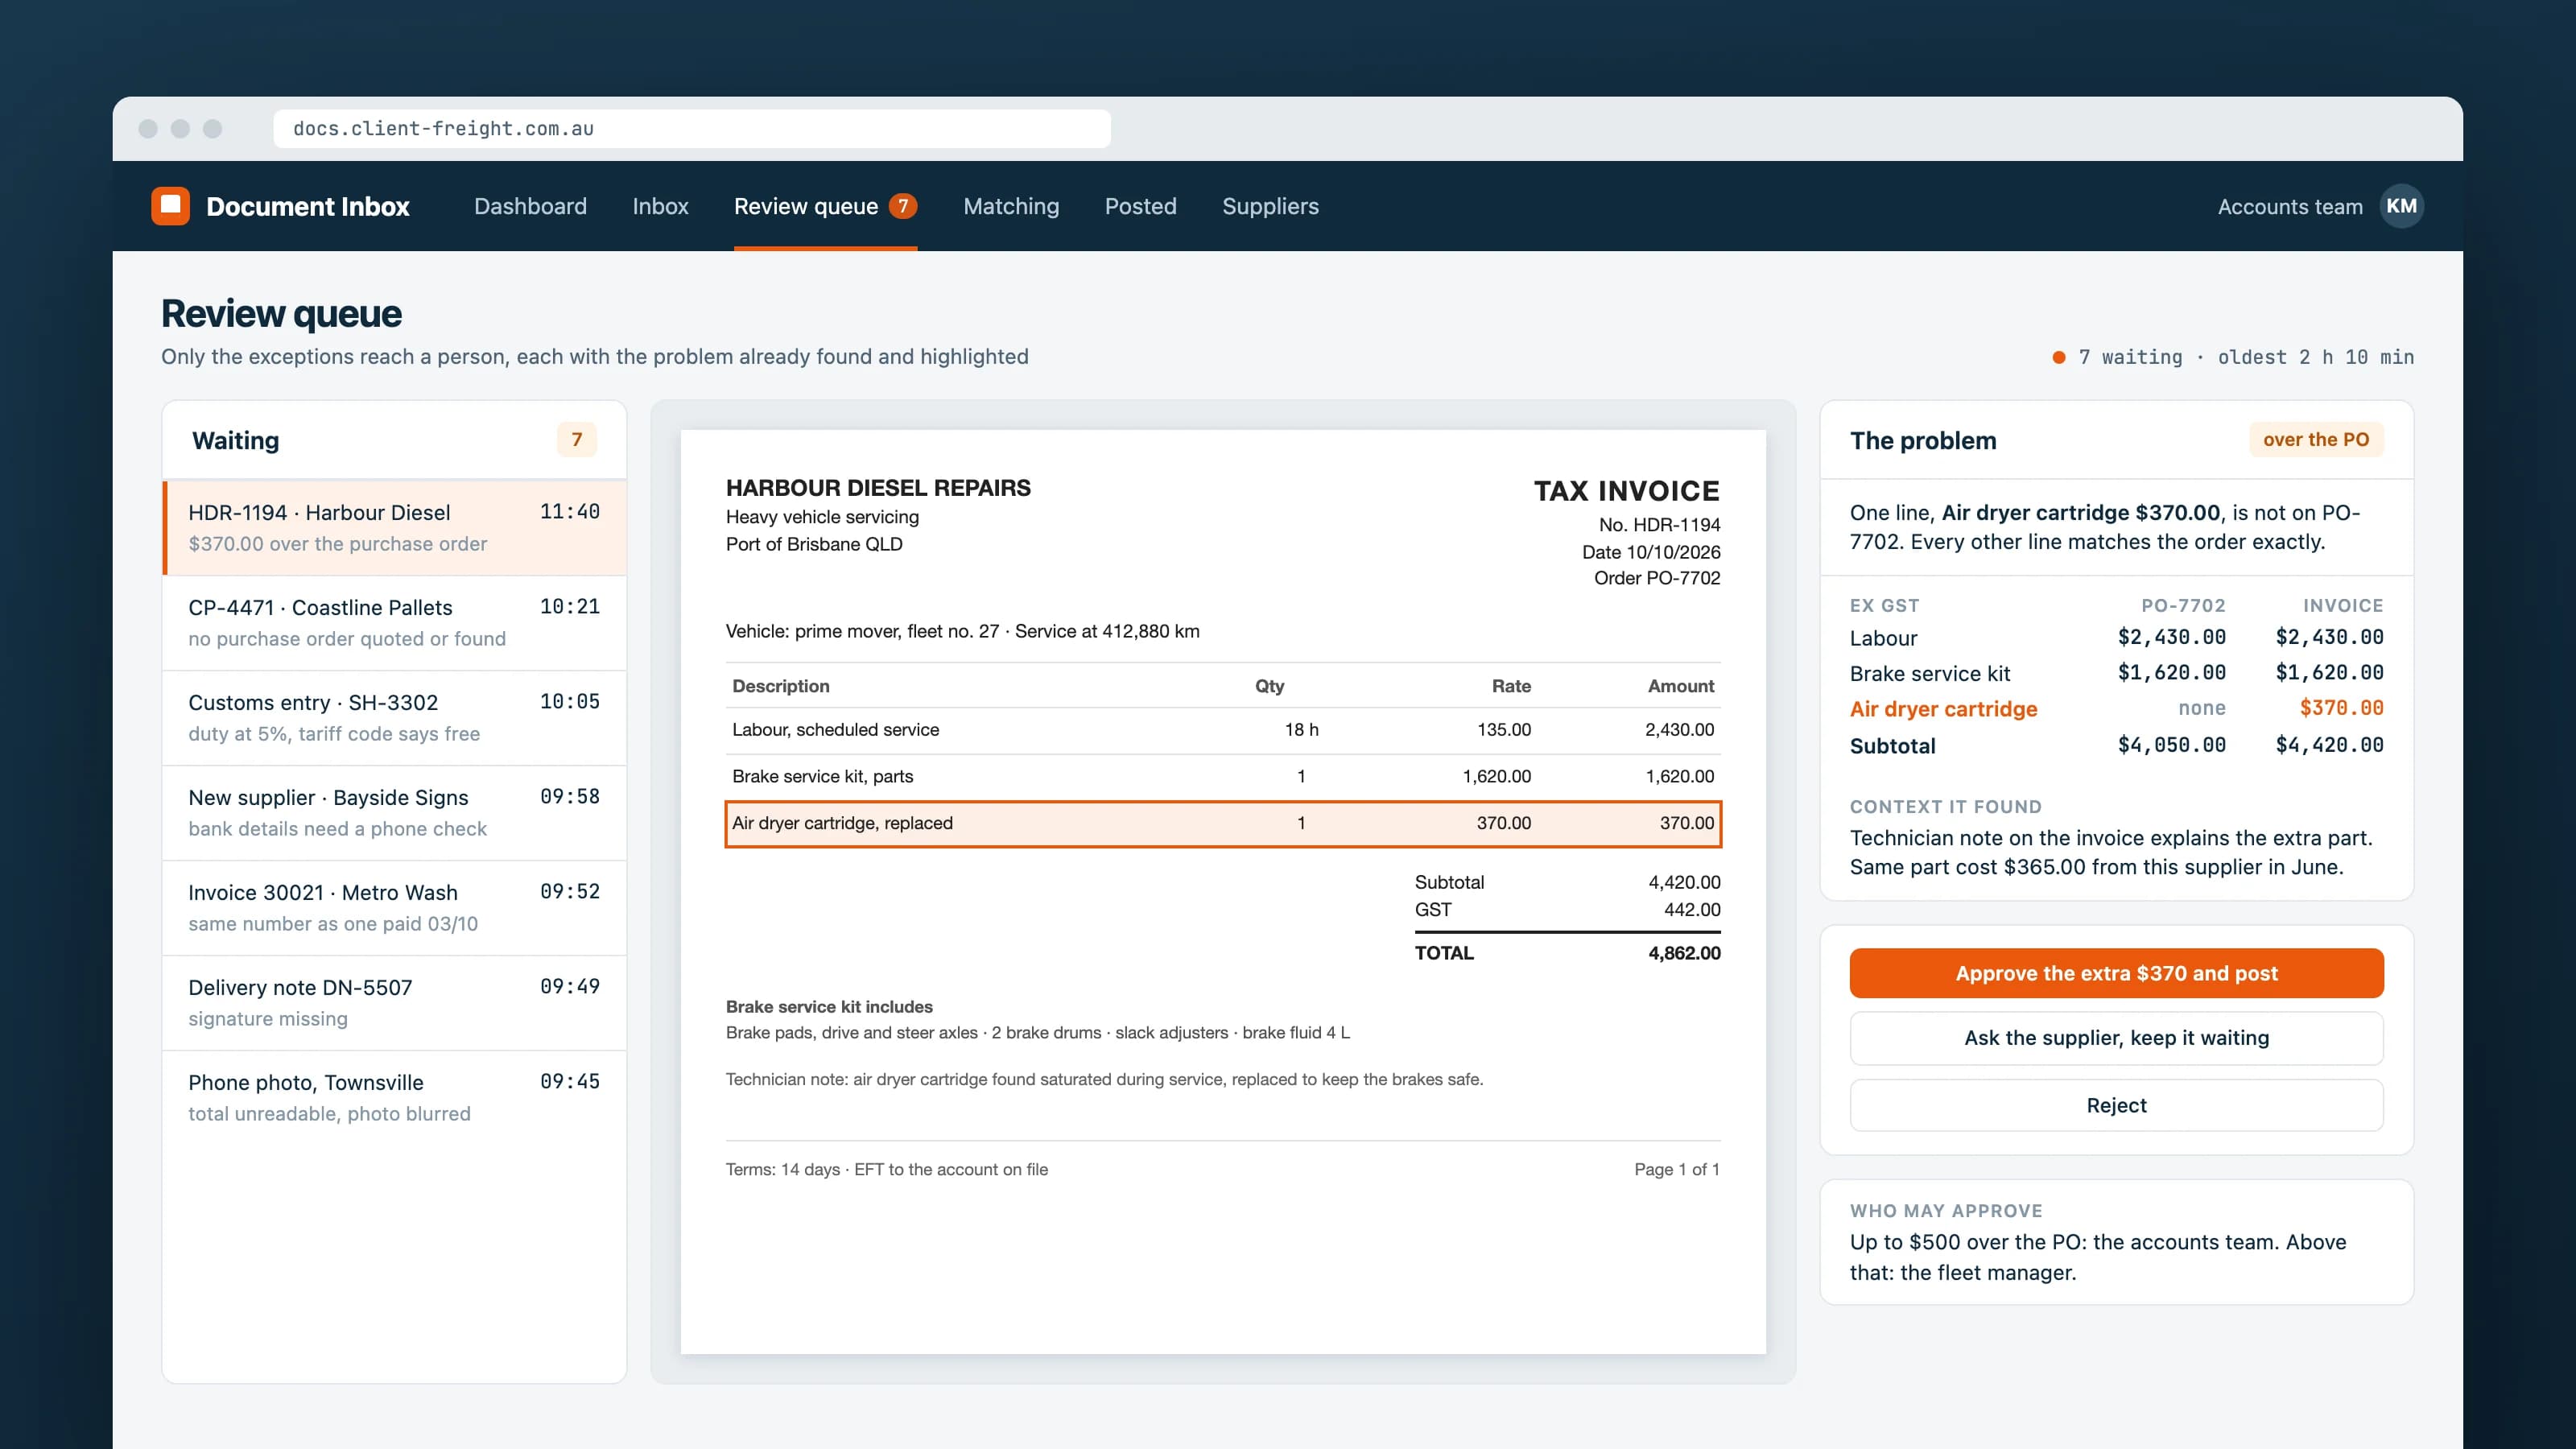Select Delivery note DN-5507 item
Image resolution: width=2576 pixels, height=1449 pixels.
pyautogui.click(x=394, y=1003)
